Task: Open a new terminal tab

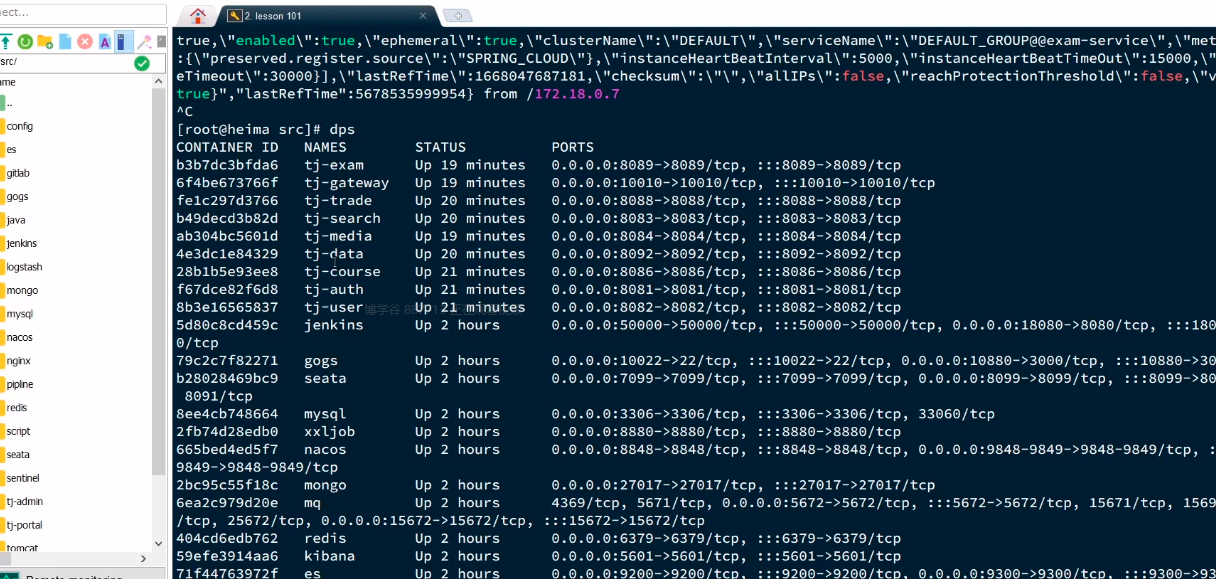Action: pyautogui.click(x=457, y=16)
